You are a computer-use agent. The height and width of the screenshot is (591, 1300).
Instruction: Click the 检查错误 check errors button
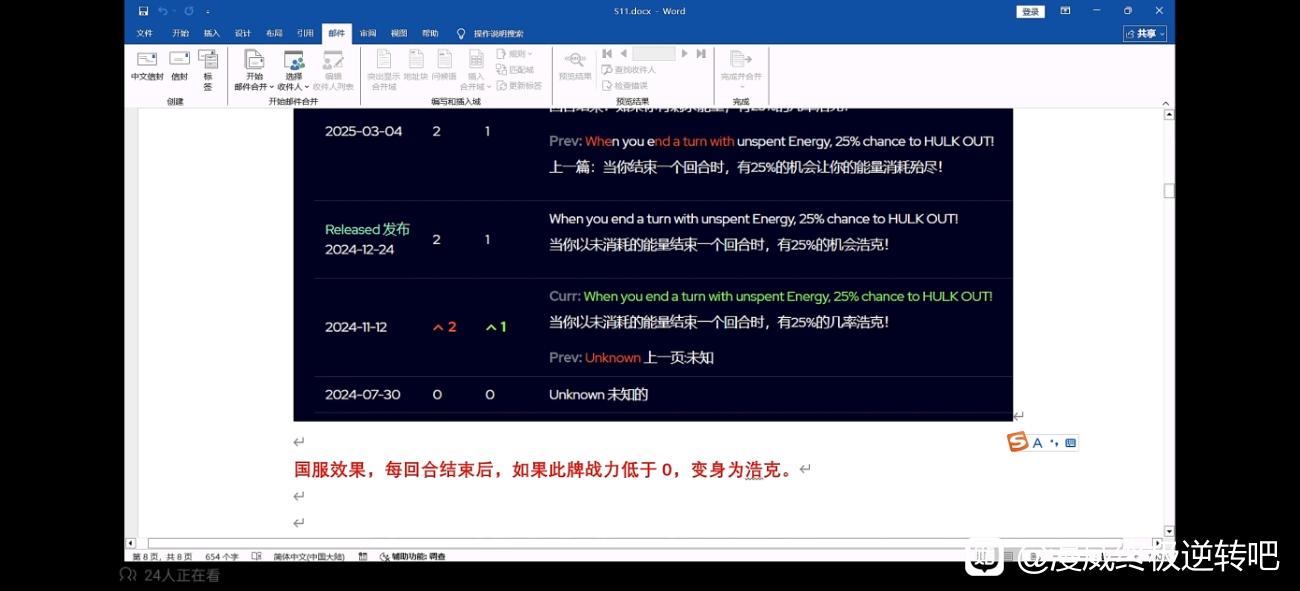(625, 86)
